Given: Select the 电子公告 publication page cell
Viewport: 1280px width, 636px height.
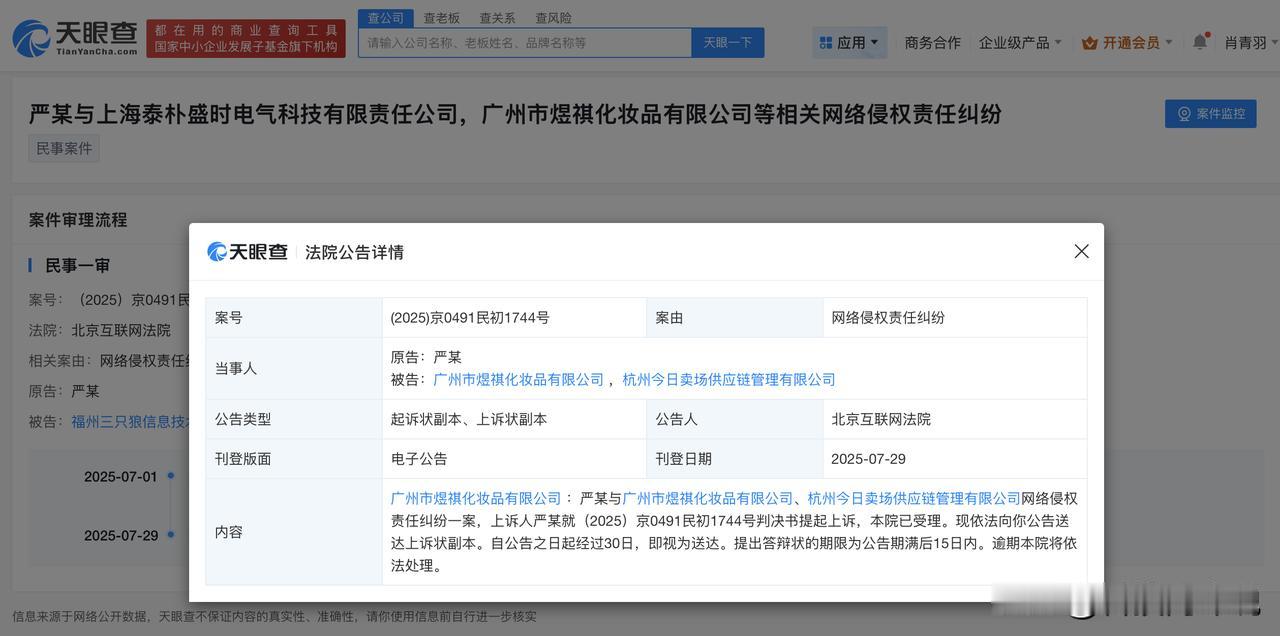Looking at the screenshot, I should pos(514,459).
